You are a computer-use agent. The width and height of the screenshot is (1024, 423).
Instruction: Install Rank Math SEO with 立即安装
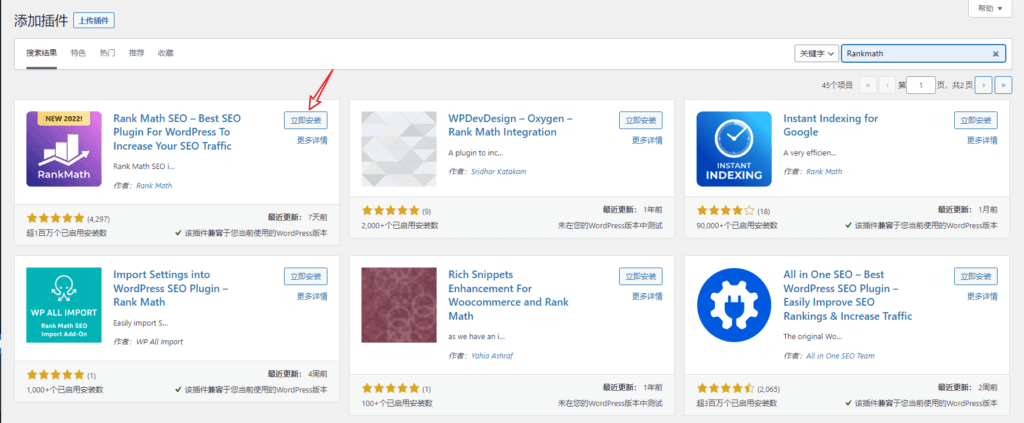click(306, 120)
